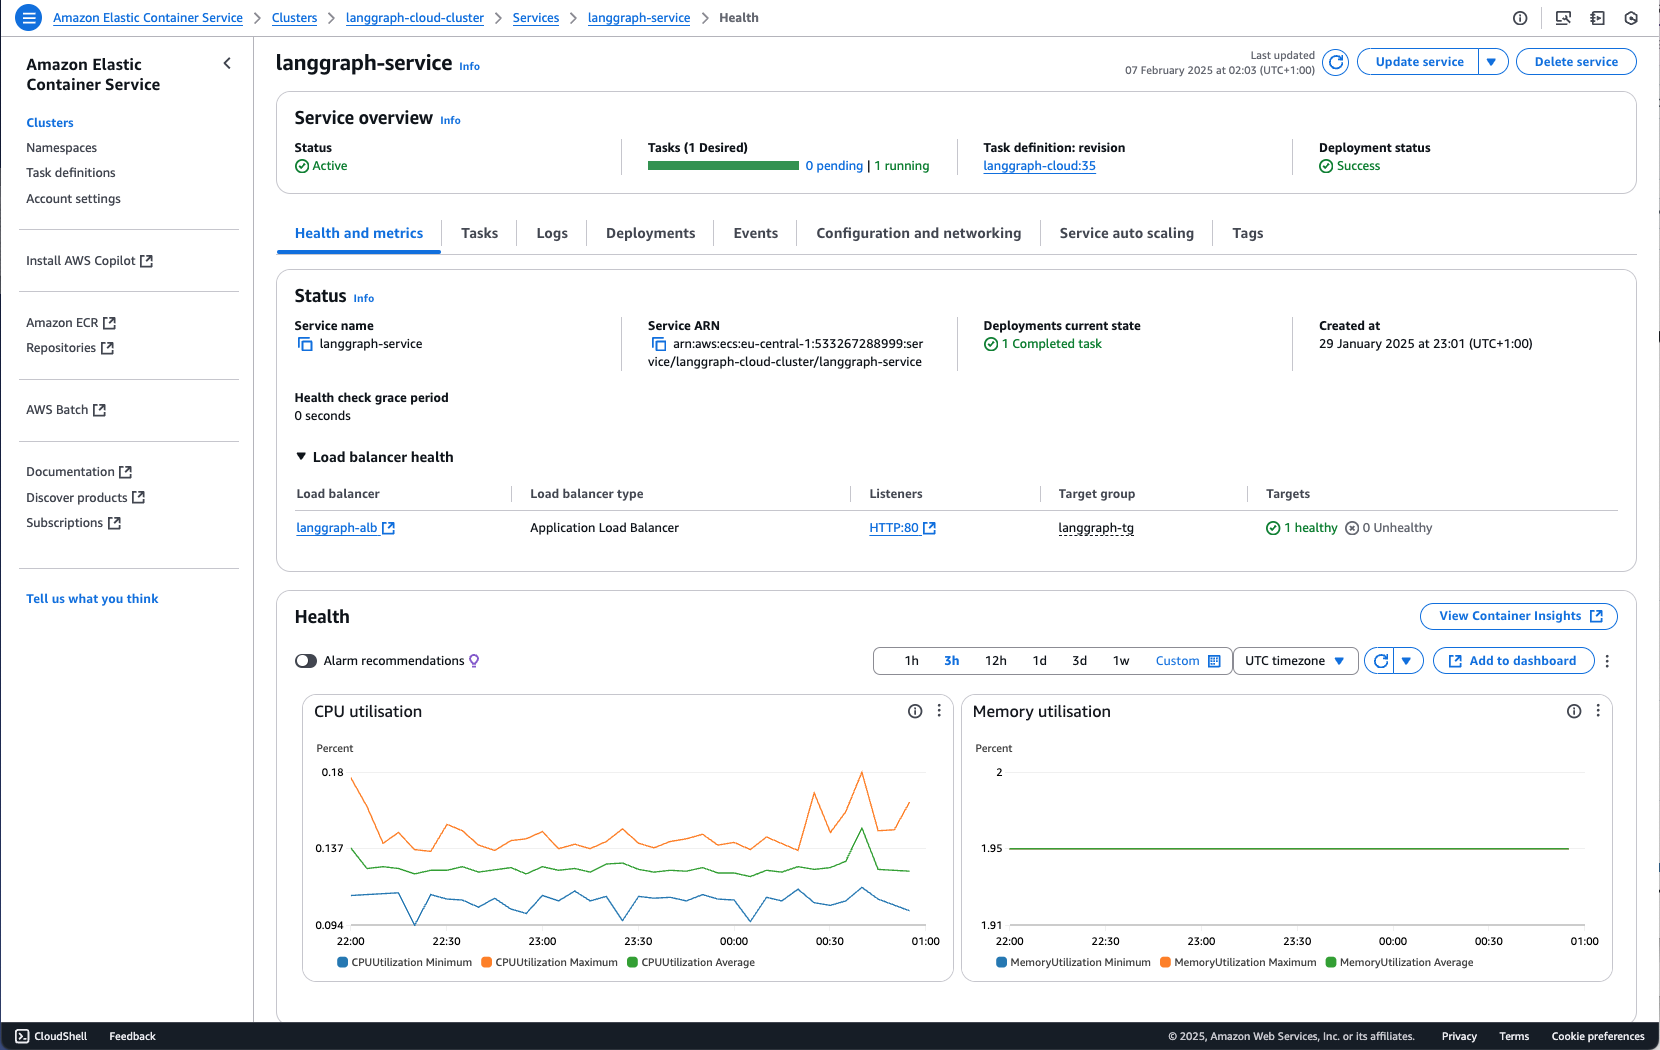Open Configuration and networking tab
The image size is (1660, 1050).
918,233
